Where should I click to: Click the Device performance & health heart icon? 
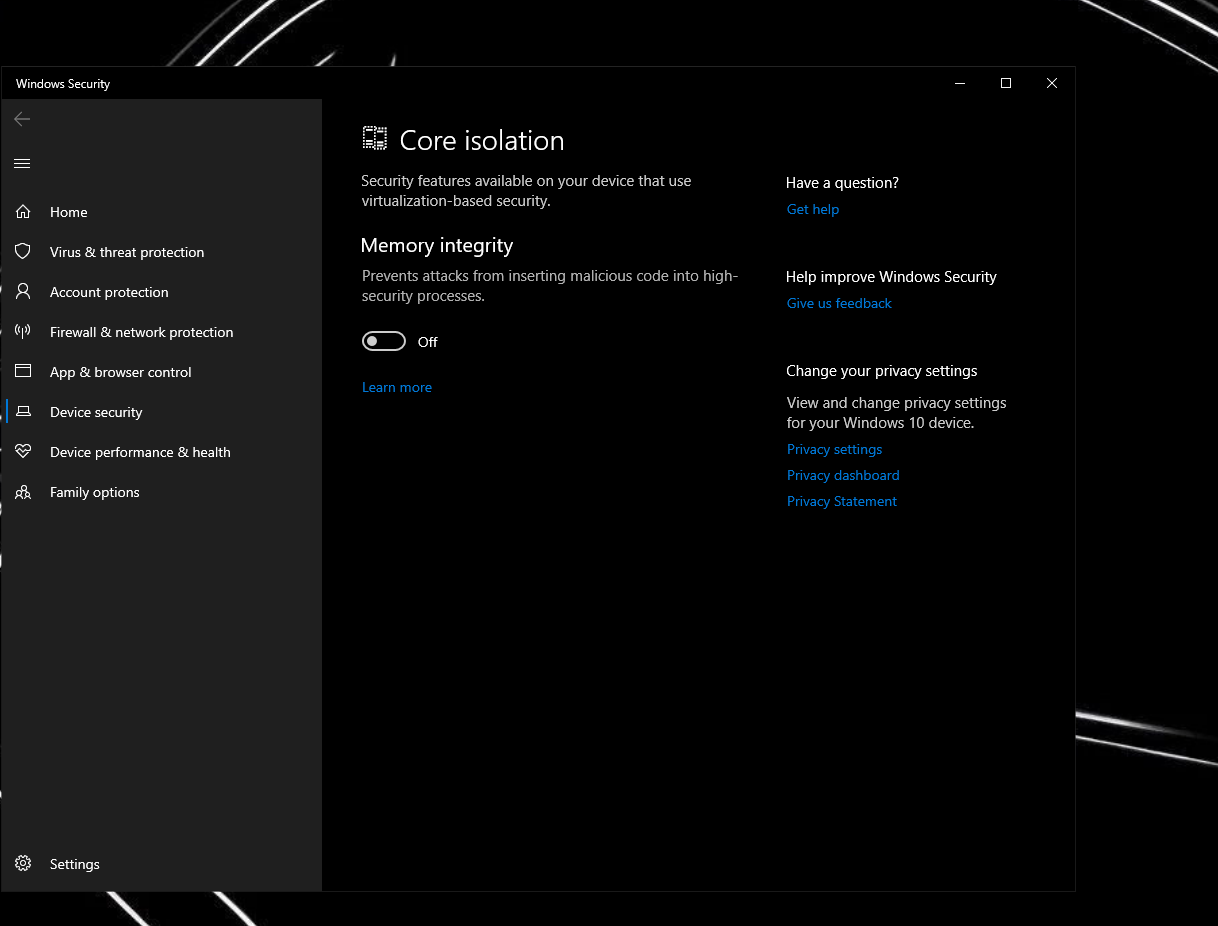coord(23,452)
